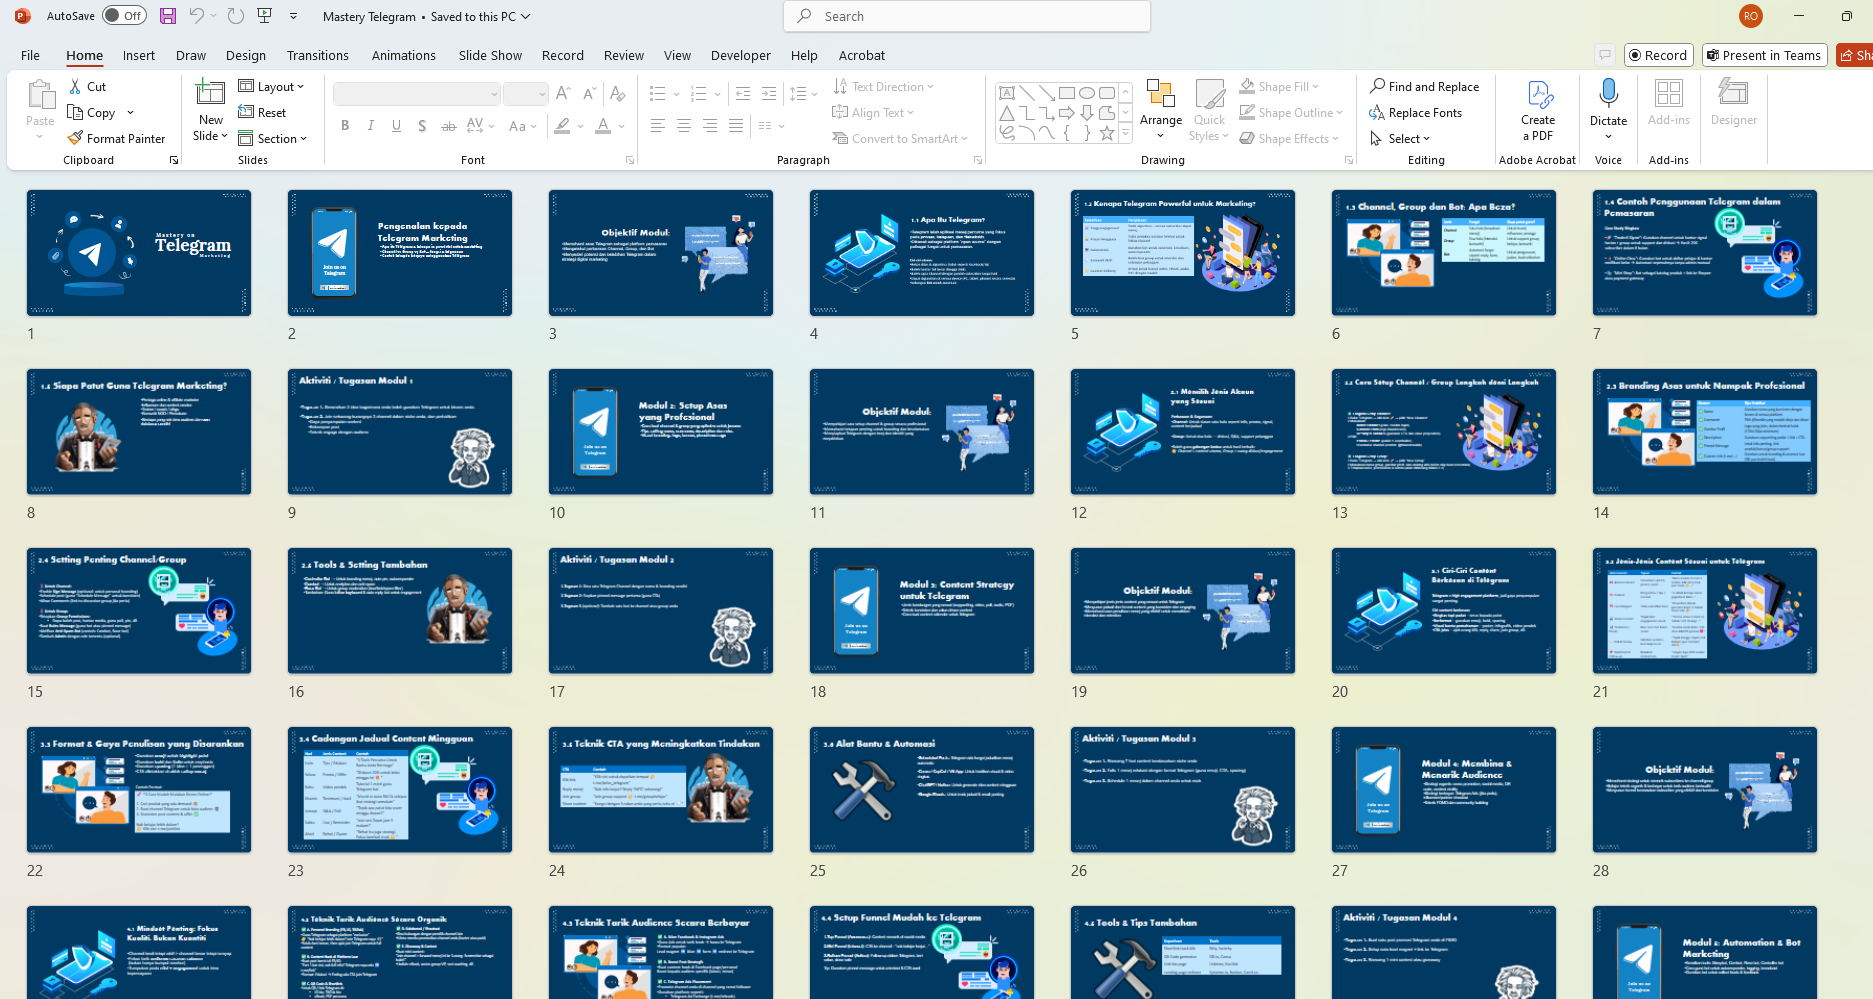Apply the font color swatch
This screenshot has height=999, width=1873.
pyautogui.click(x=603, y=126)
